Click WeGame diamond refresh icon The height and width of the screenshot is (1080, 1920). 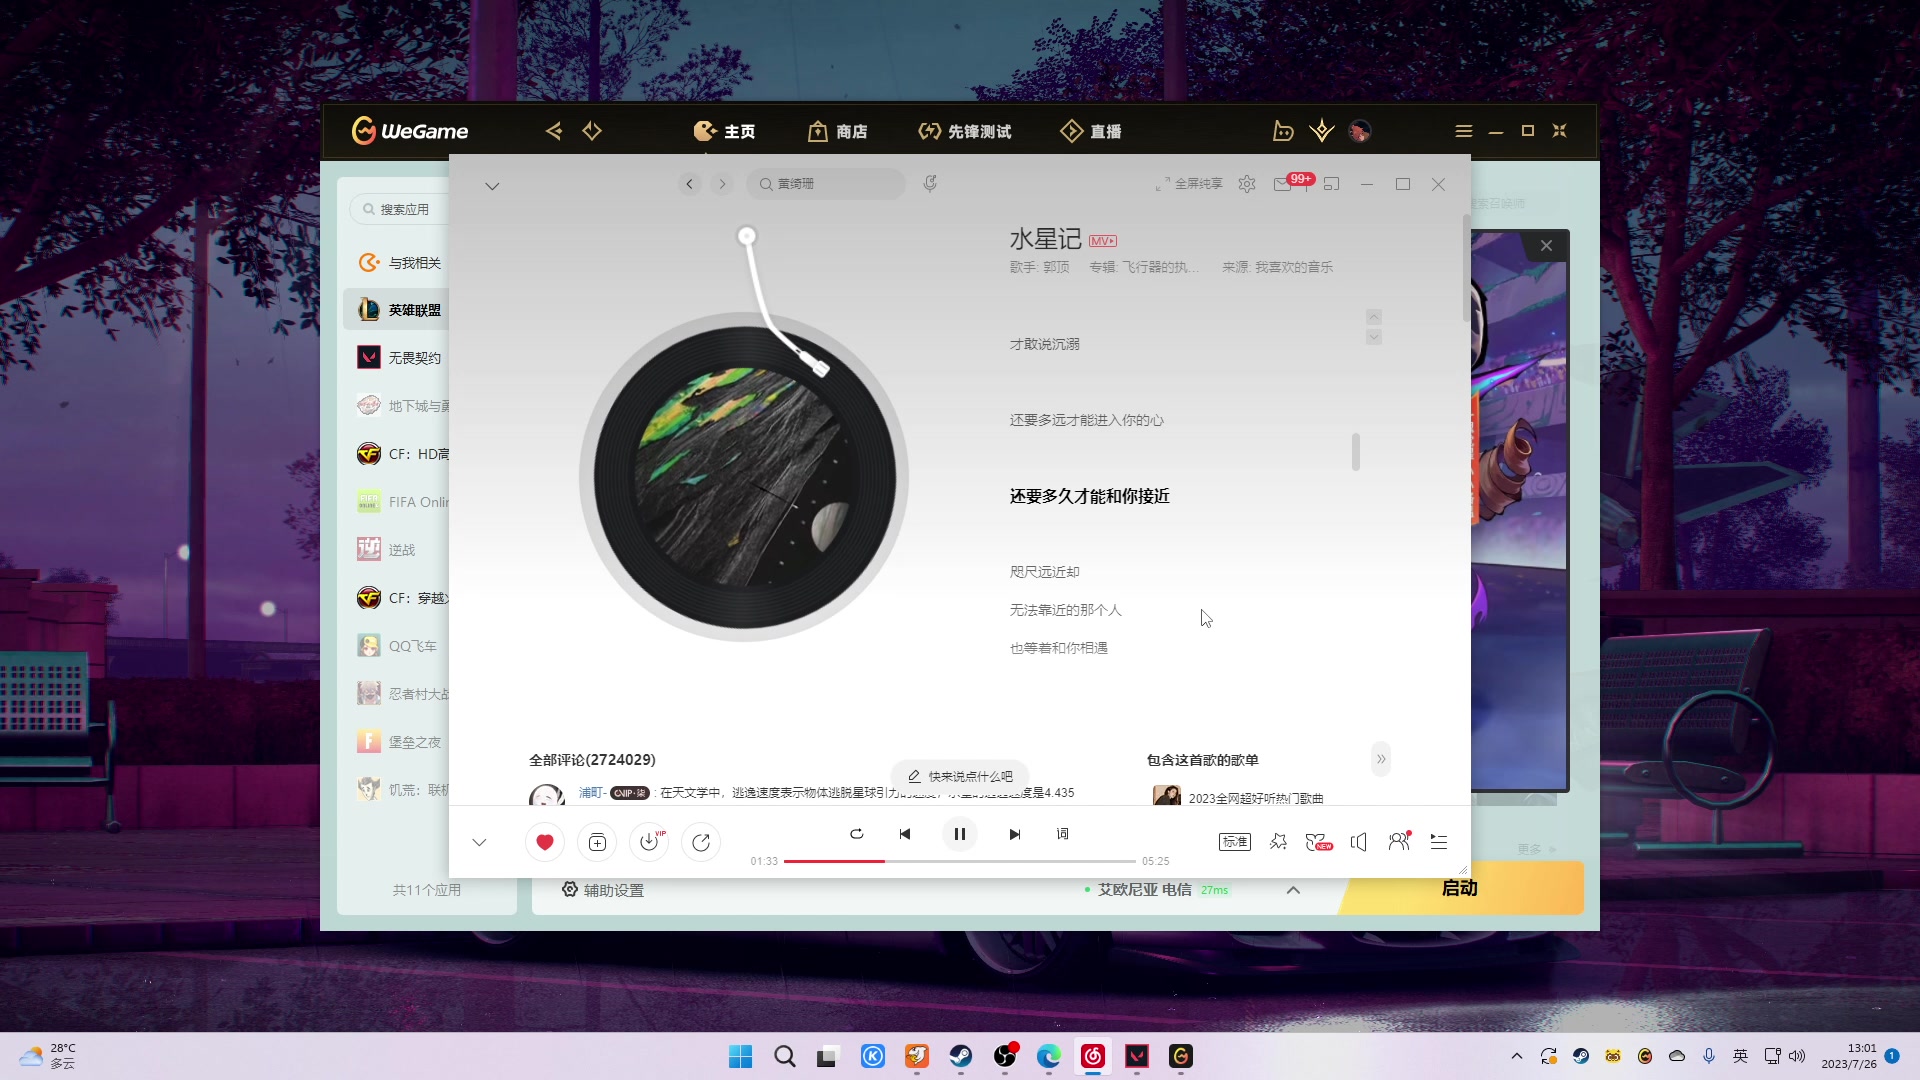[592, 131]
